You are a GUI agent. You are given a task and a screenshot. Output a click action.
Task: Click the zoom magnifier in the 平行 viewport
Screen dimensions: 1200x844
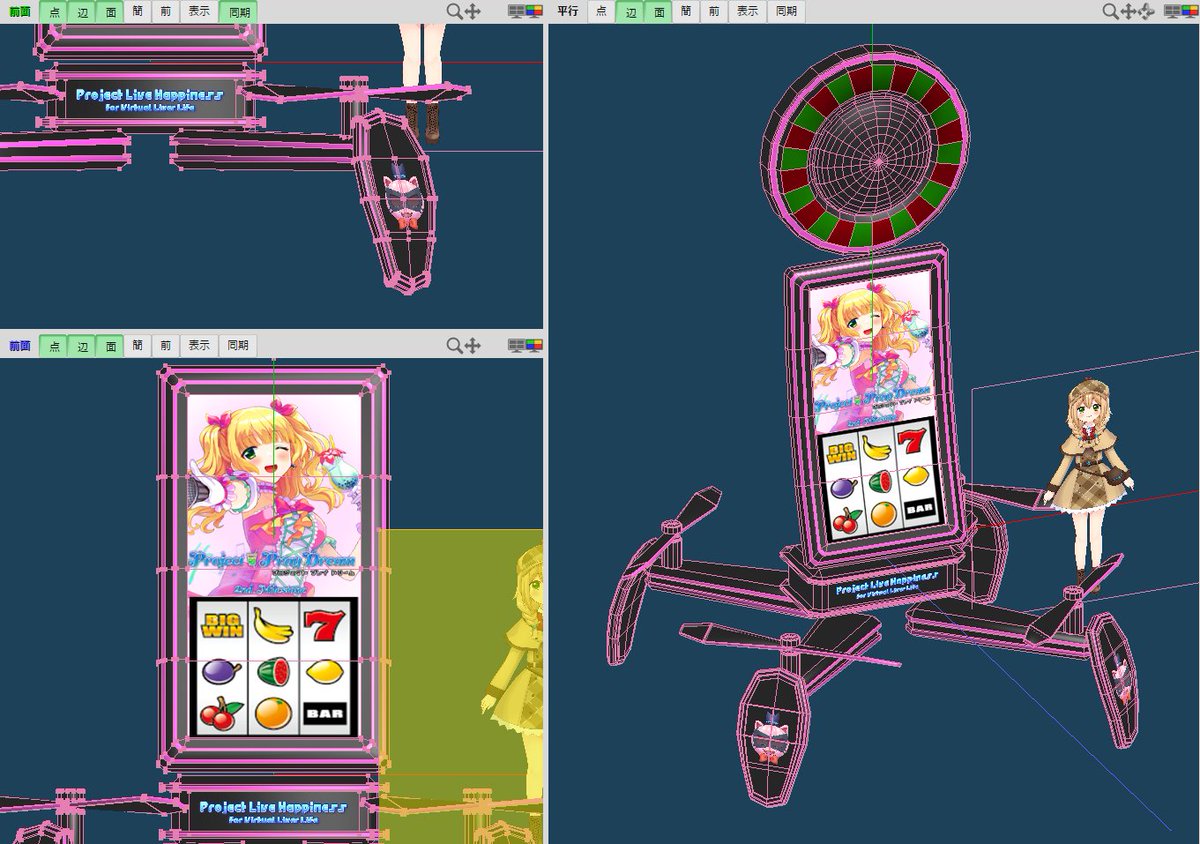(1110, 11)
